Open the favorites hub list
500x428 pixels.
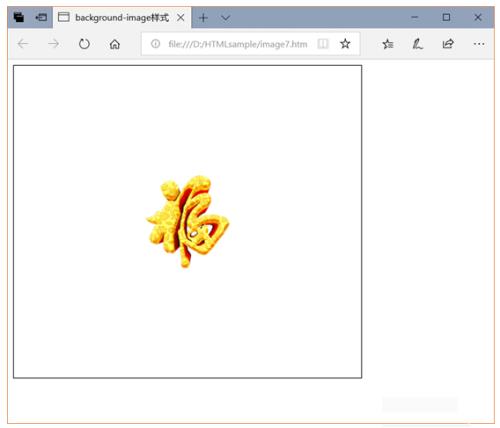point(388,44)
